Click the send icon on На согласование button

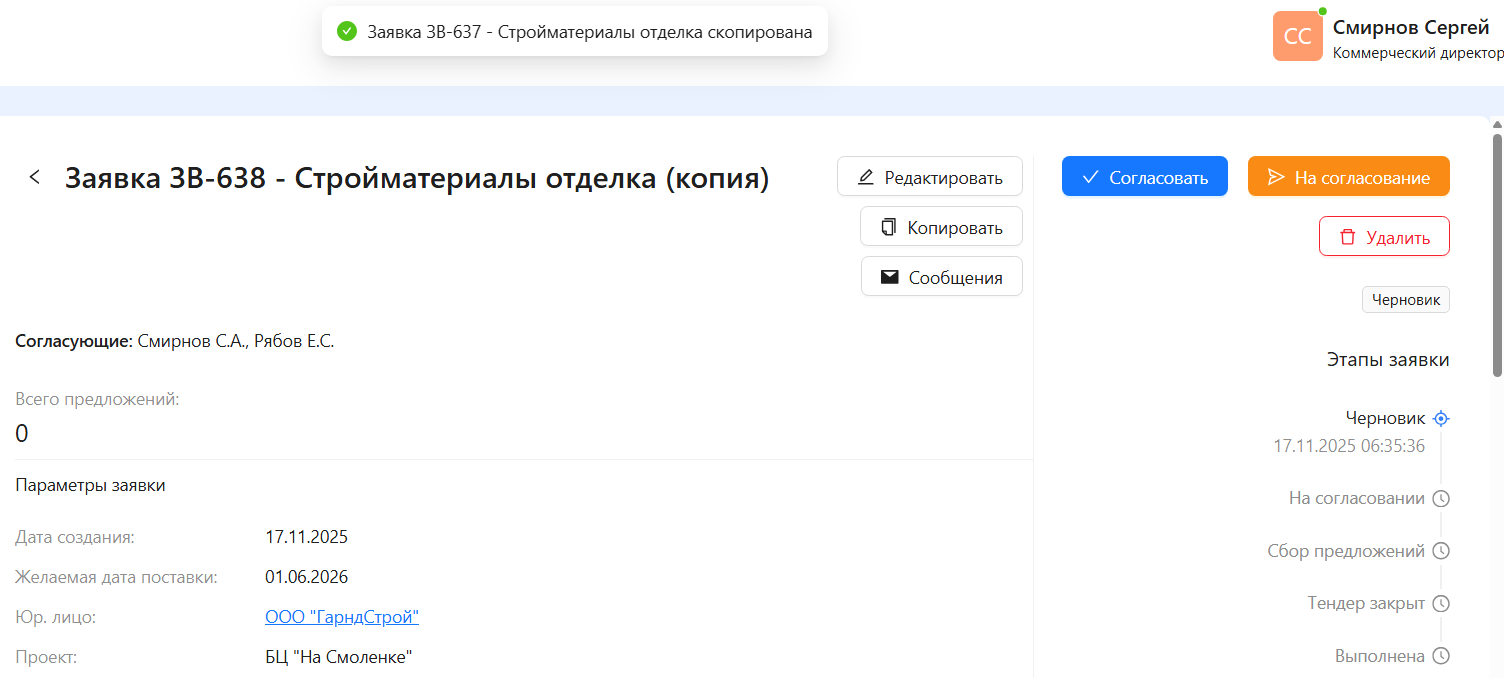[x=1275, y=176]
